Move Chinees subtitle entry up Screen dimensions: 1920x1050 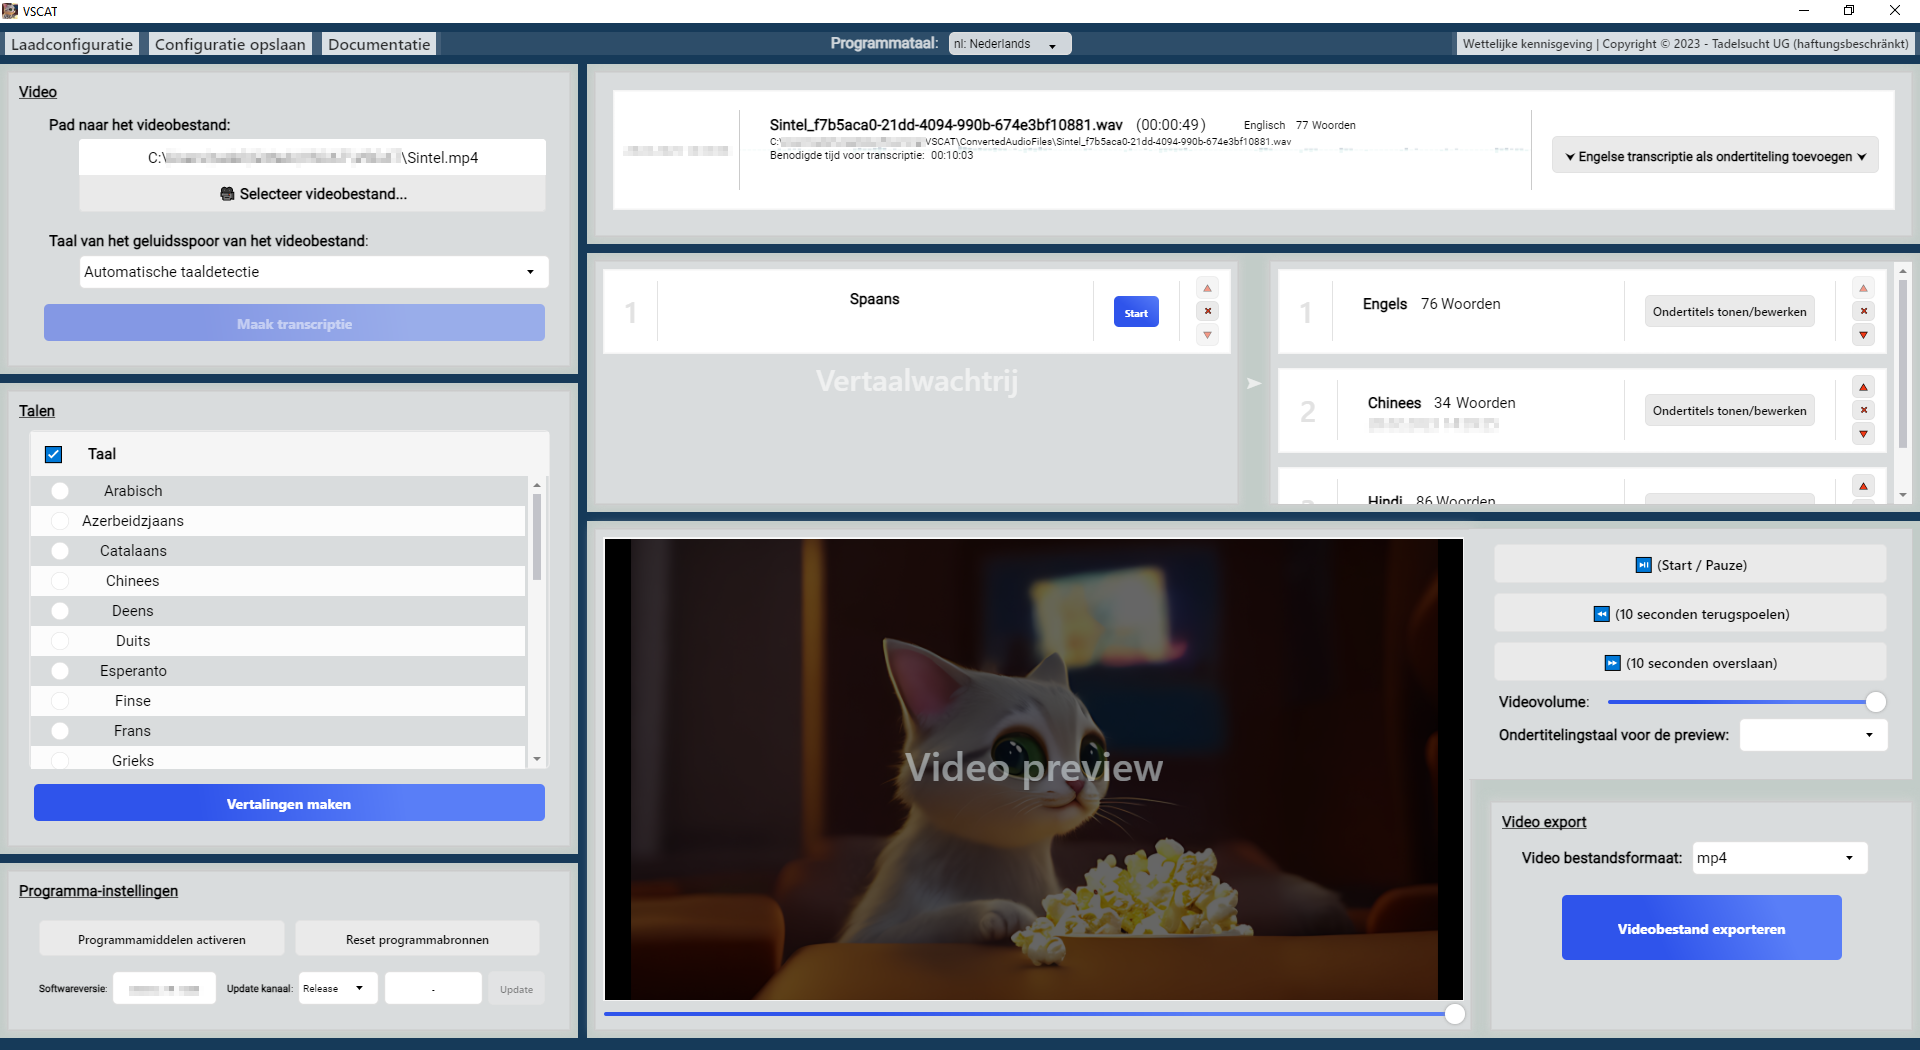[x=1863, y=387]
